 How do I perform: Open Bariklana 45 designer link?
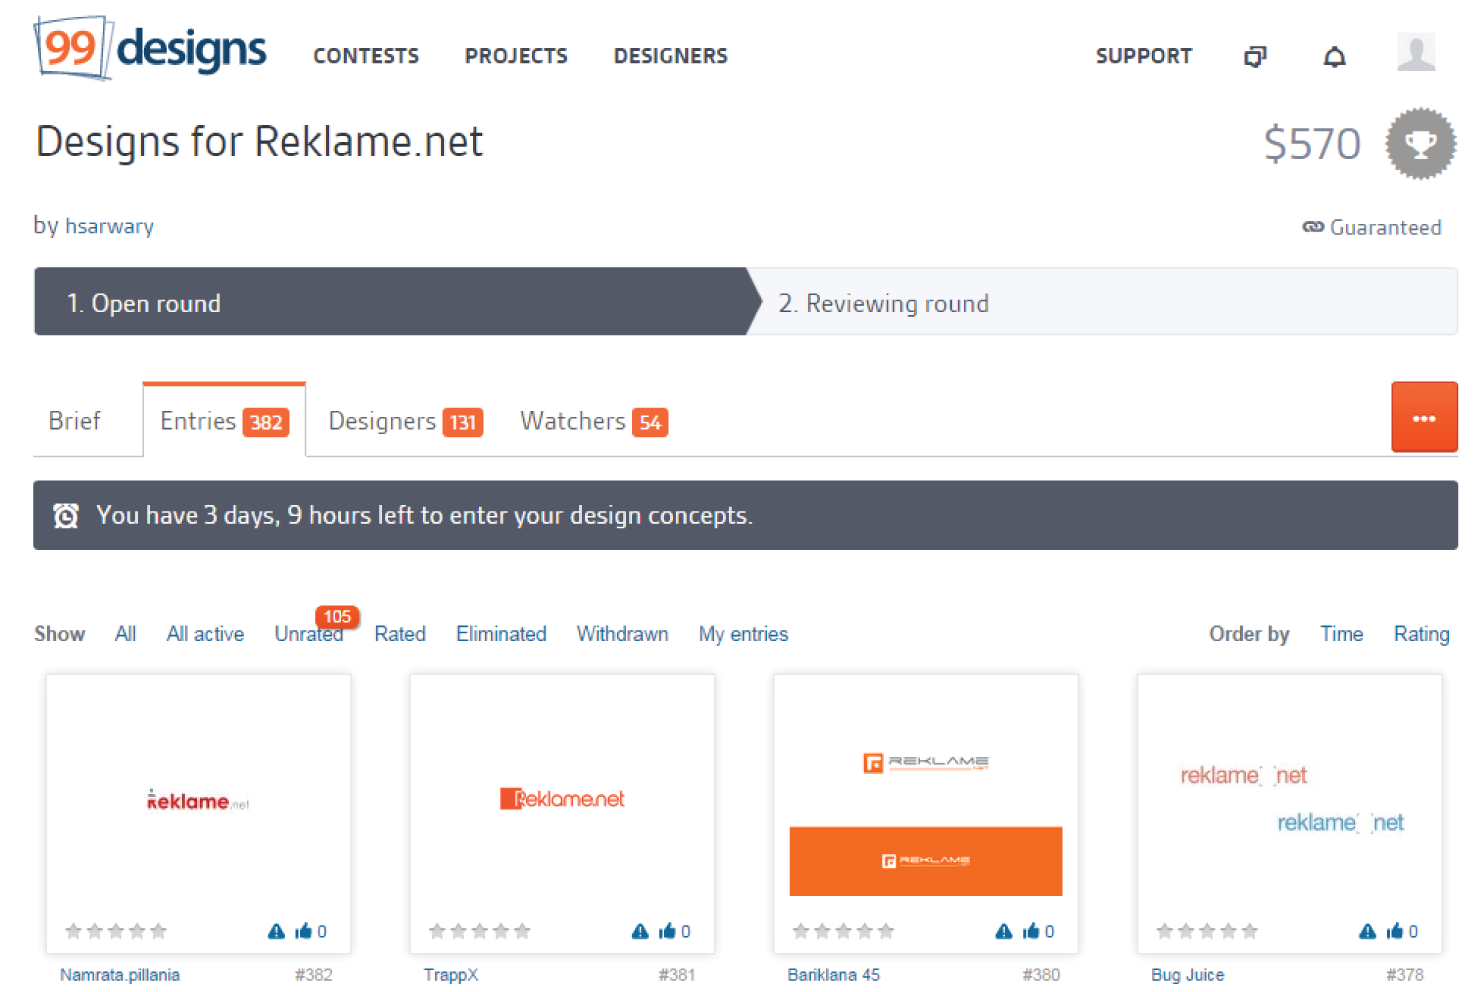[834, 975]
